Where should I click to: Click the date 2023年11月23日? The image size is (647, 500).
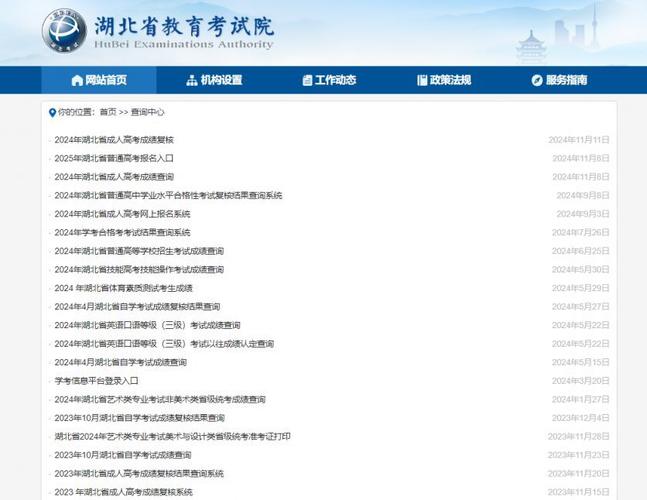pos(579,455)
